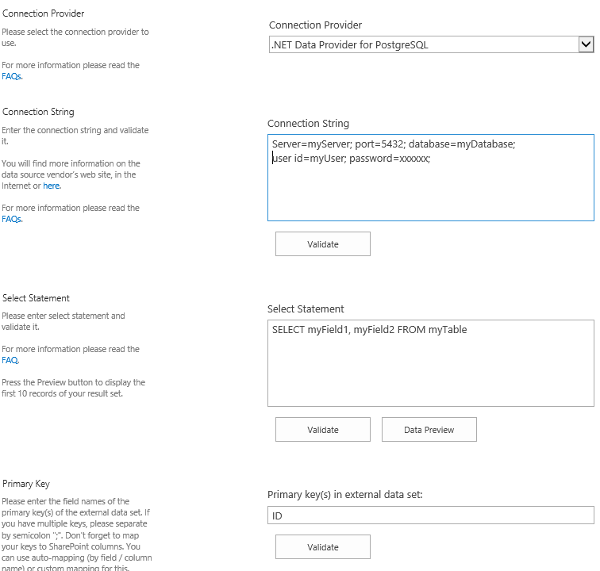Viewport: 600px width, 571px height.
Task: Click the left-side Connection Provider section heading
Action: tap(43, 14)
